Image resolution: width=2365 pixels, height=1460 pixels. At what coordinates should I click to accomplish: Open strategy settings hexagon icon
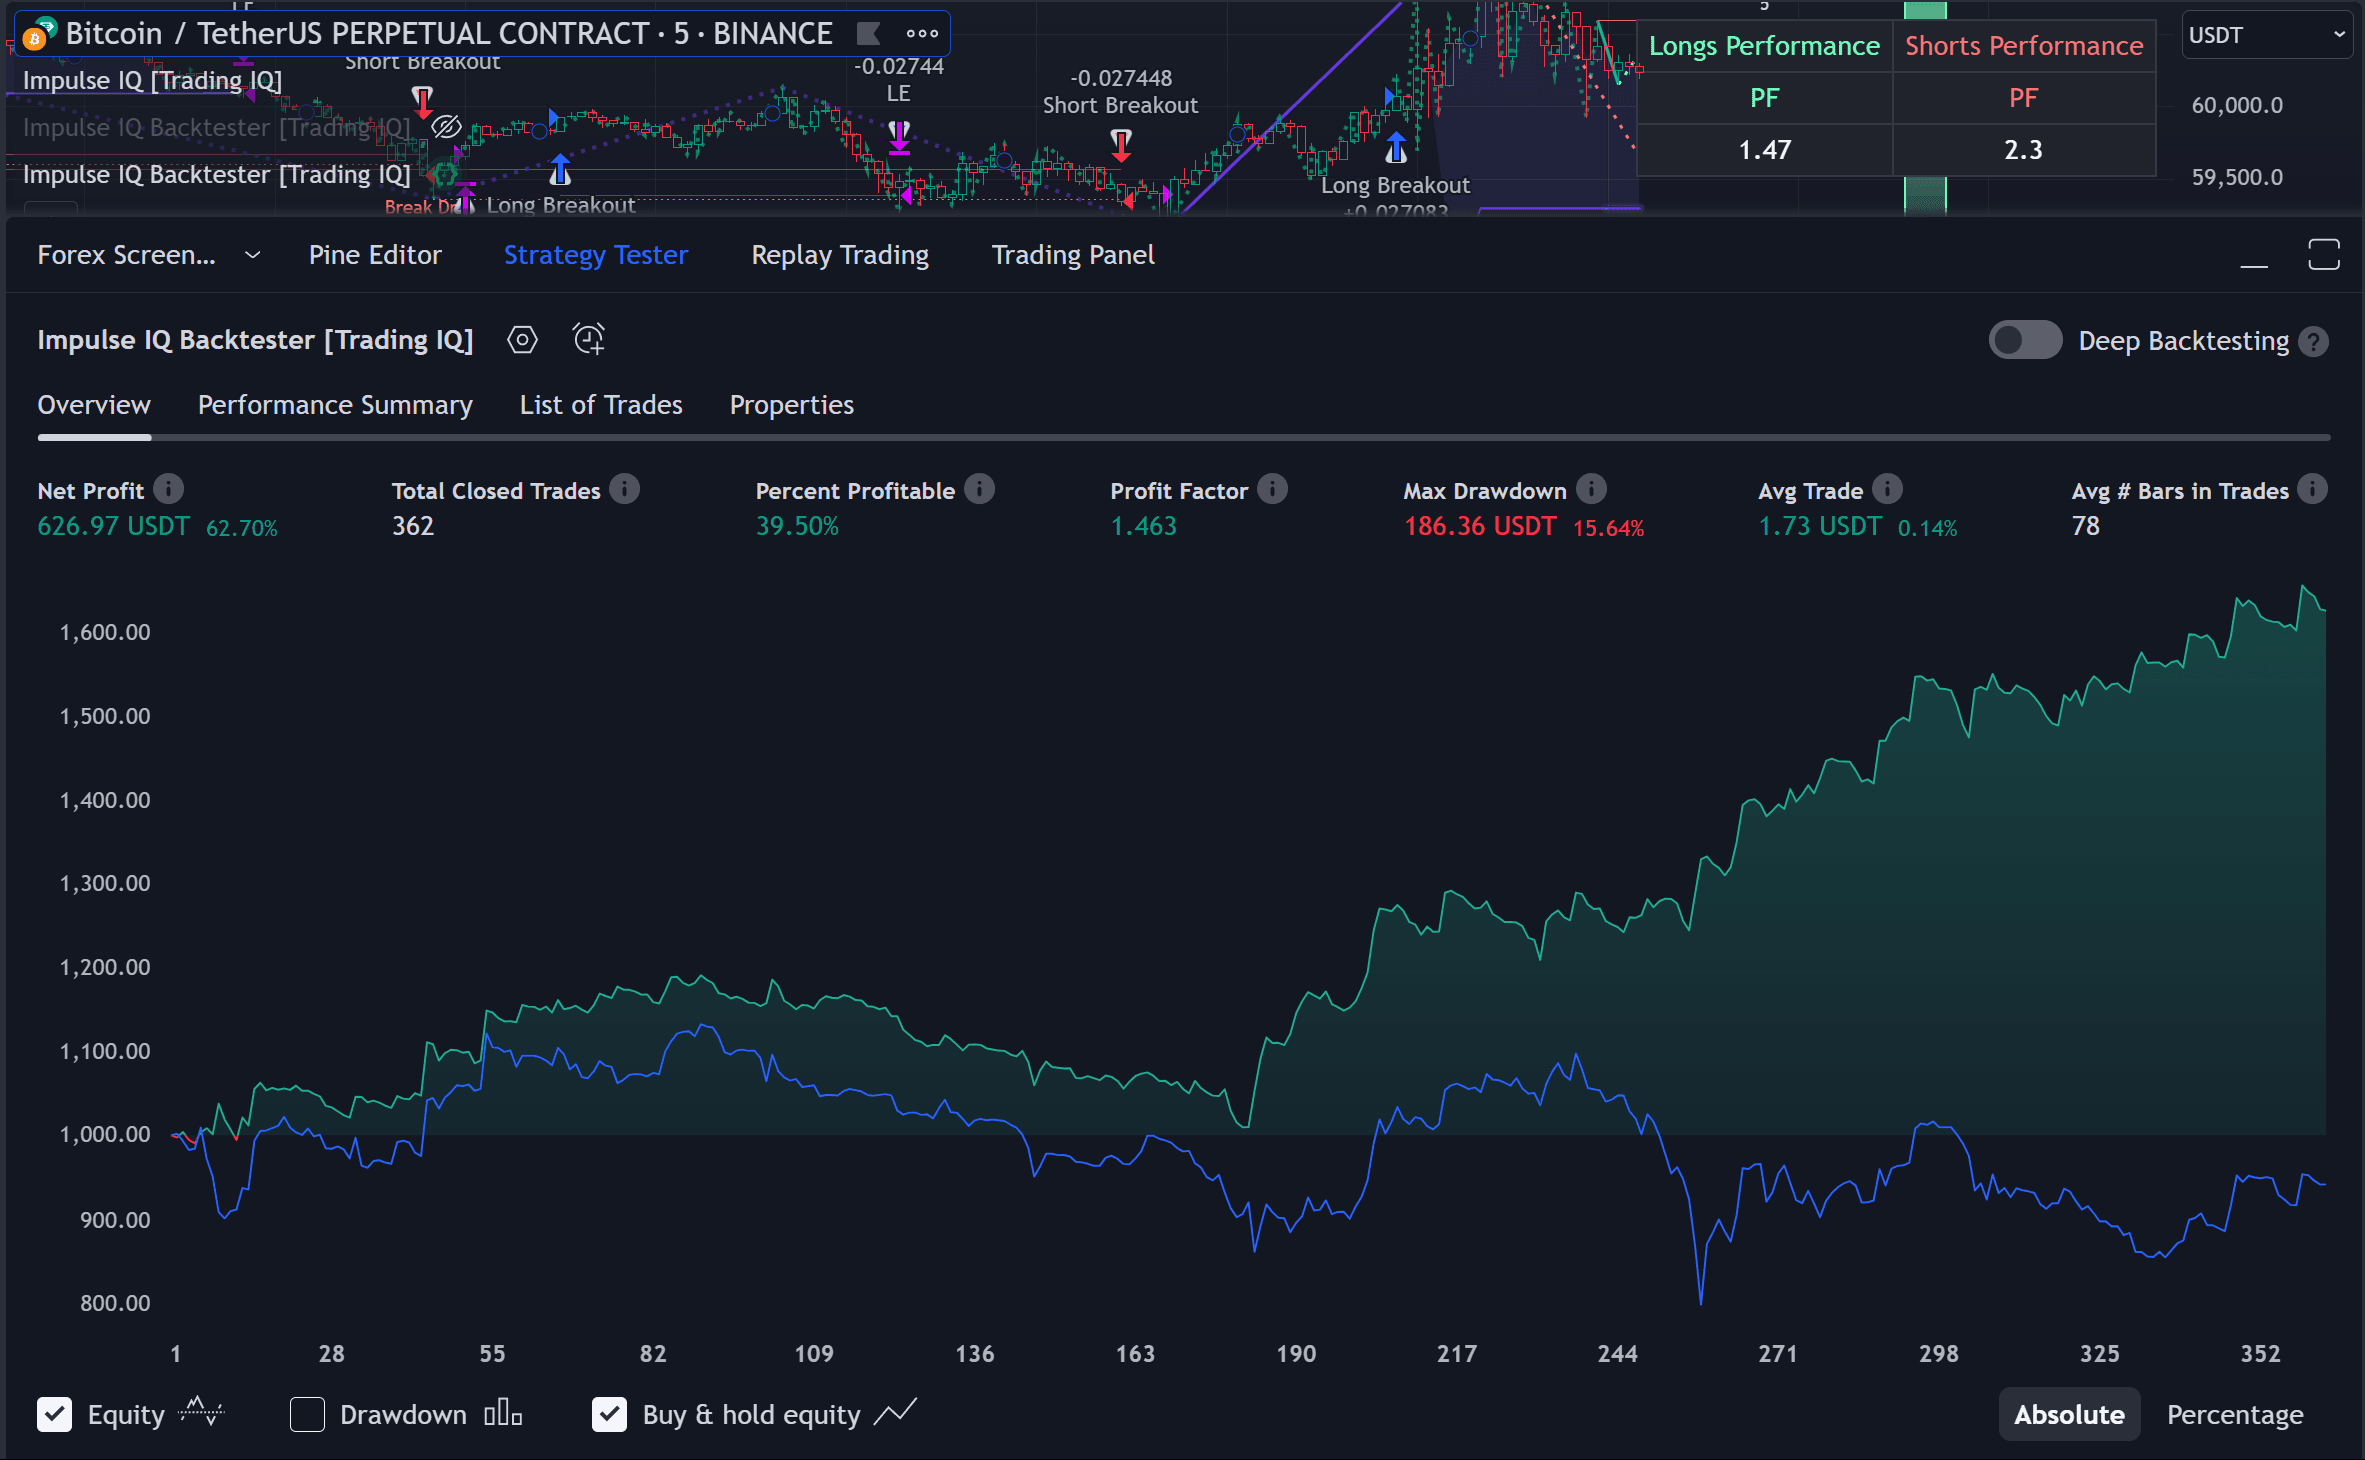pyautogui.click(x=522, y=340)
